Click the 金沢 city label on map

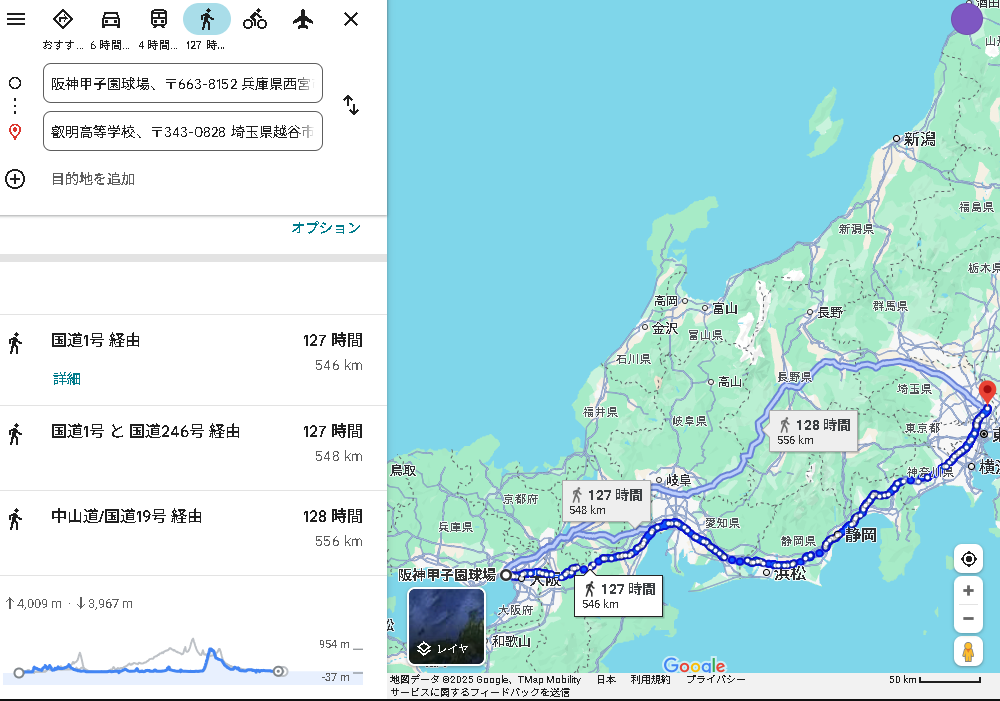(665, 328)
